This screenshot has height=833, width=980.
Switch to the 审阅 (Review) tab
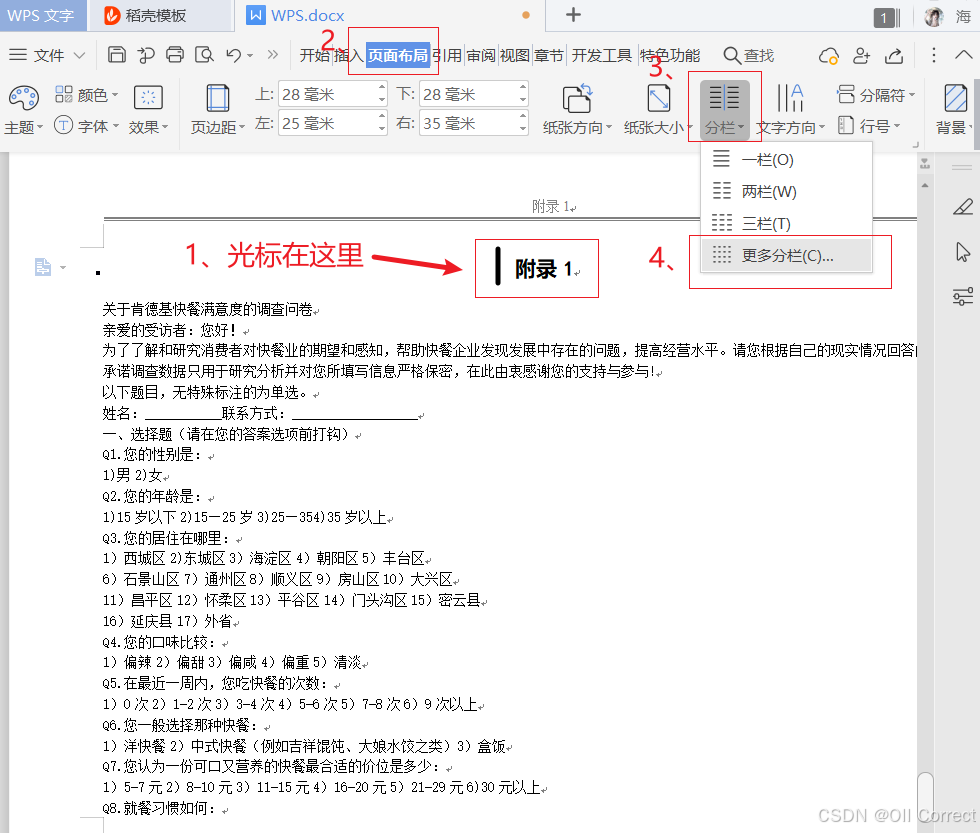[481, 56]
